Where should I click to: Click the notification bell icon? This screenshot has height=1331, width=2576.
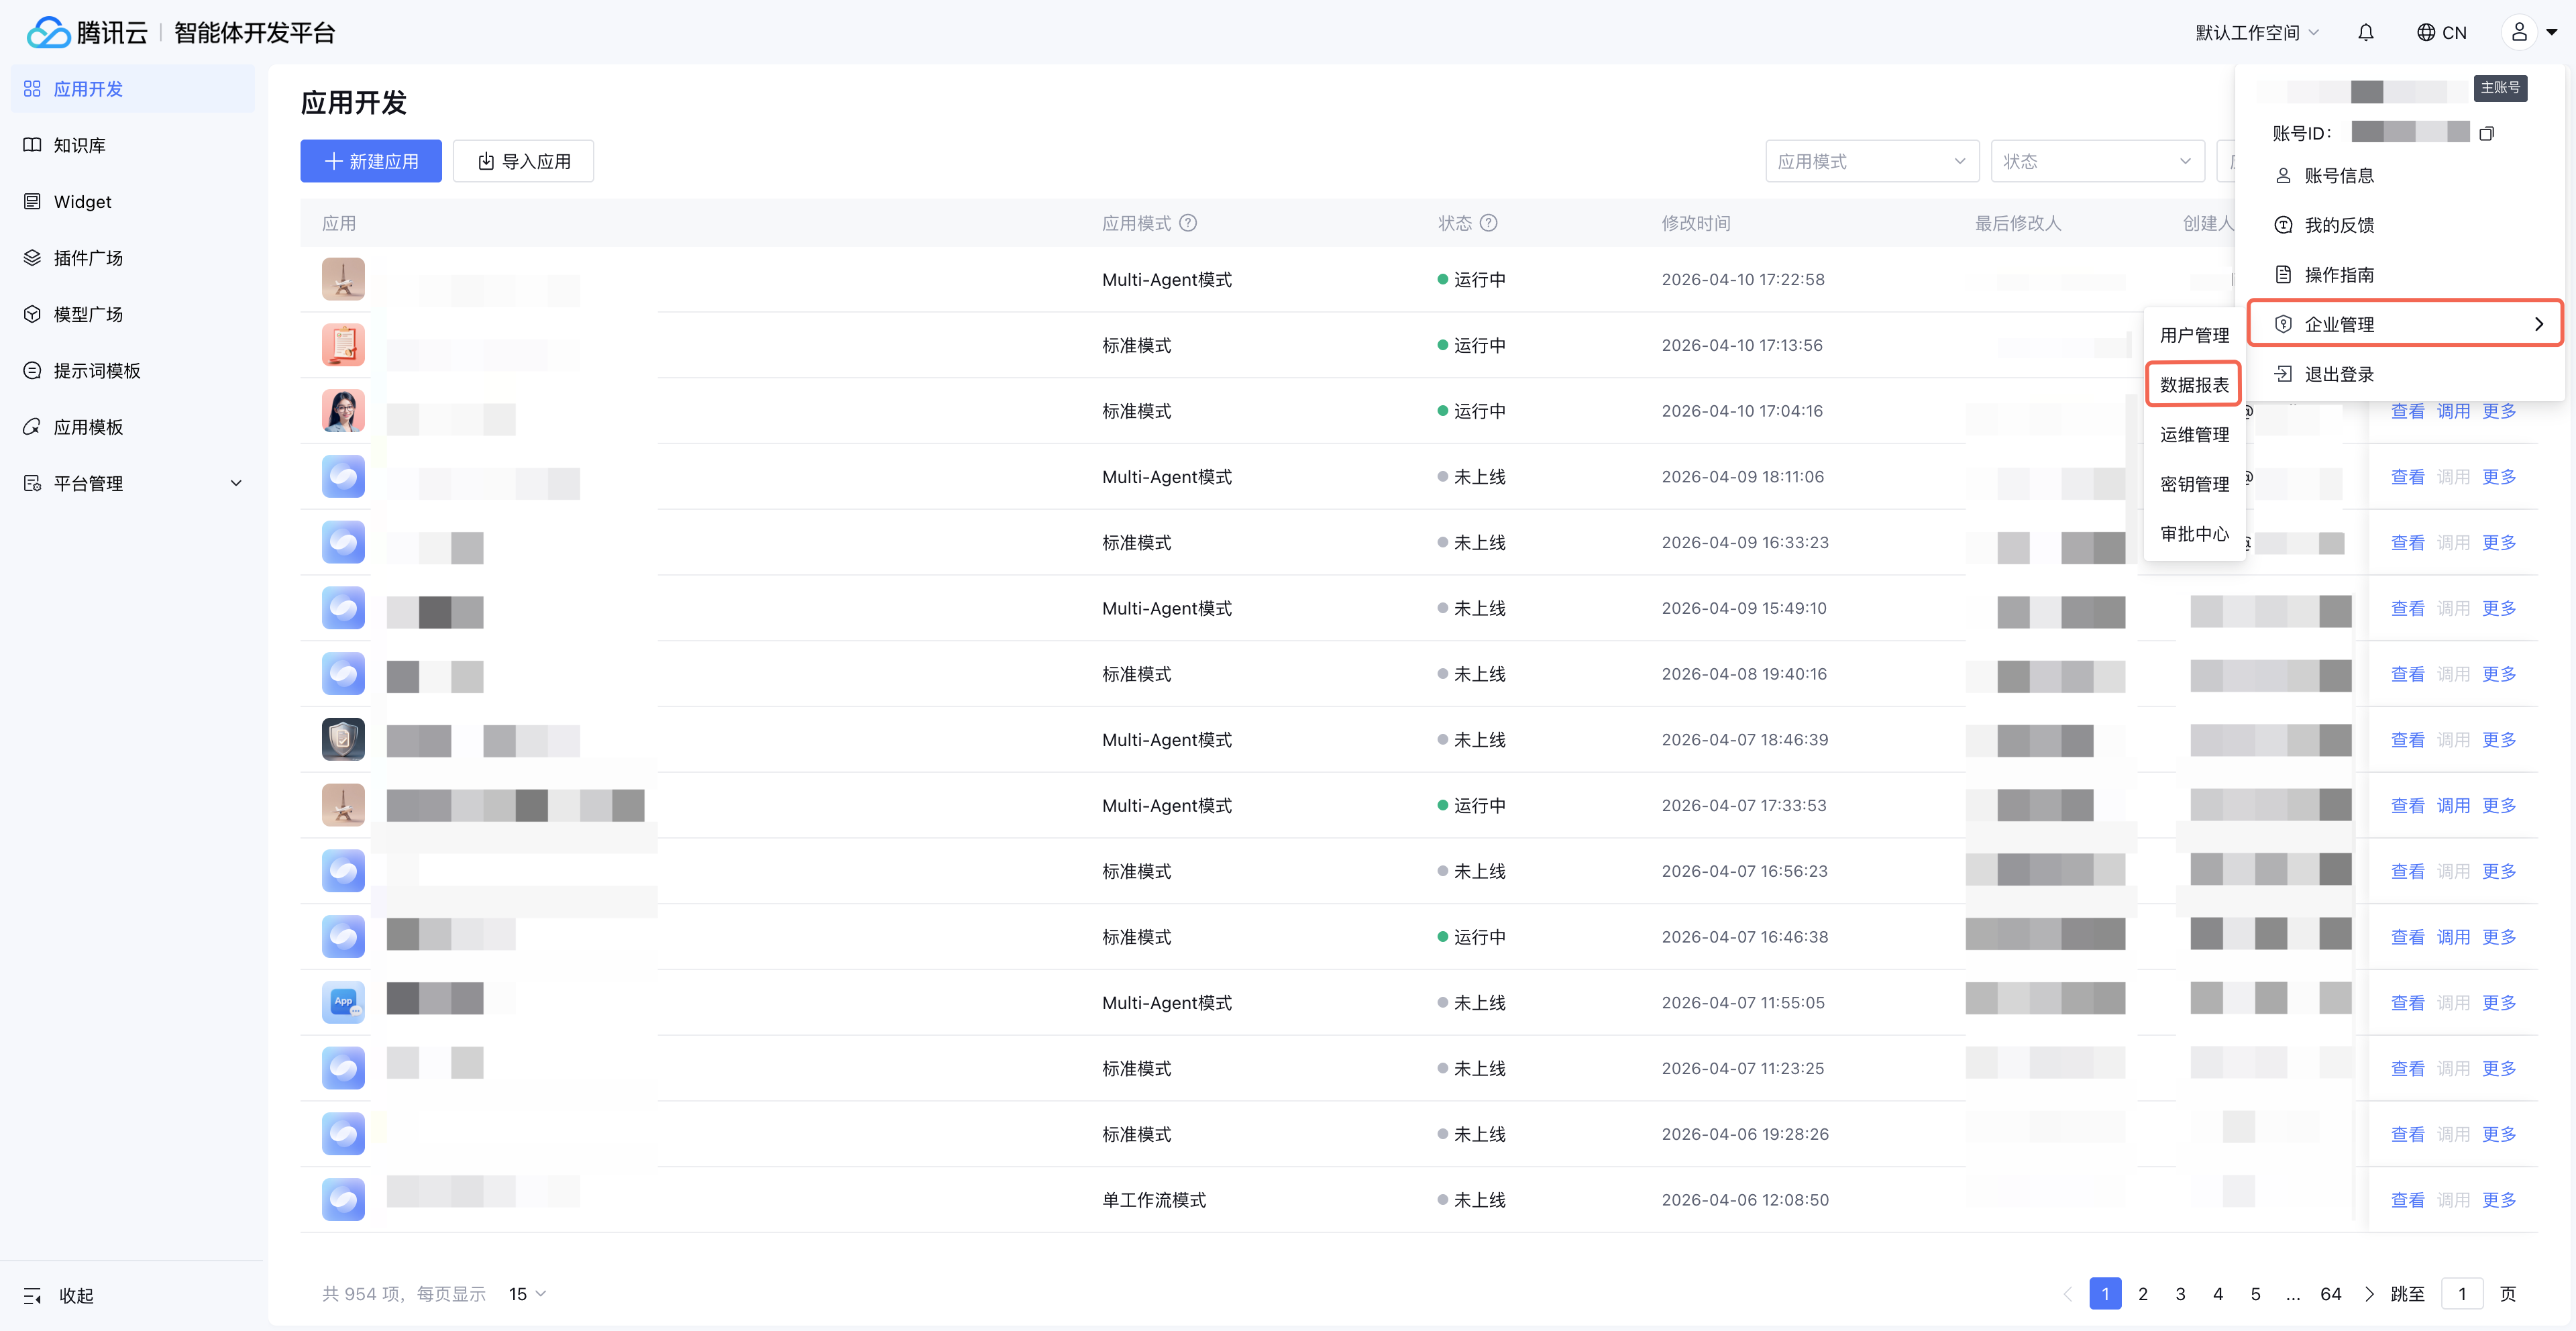(x=2365, y=33)
